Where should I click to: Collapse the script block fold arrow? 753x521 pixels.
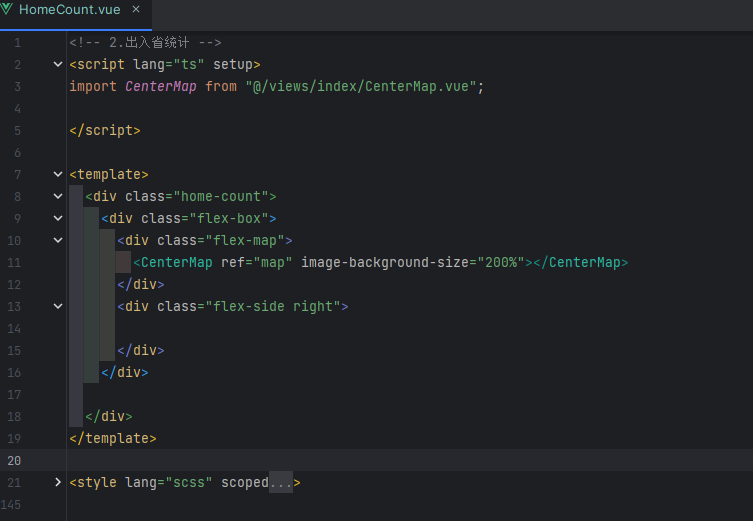(58, 65)
